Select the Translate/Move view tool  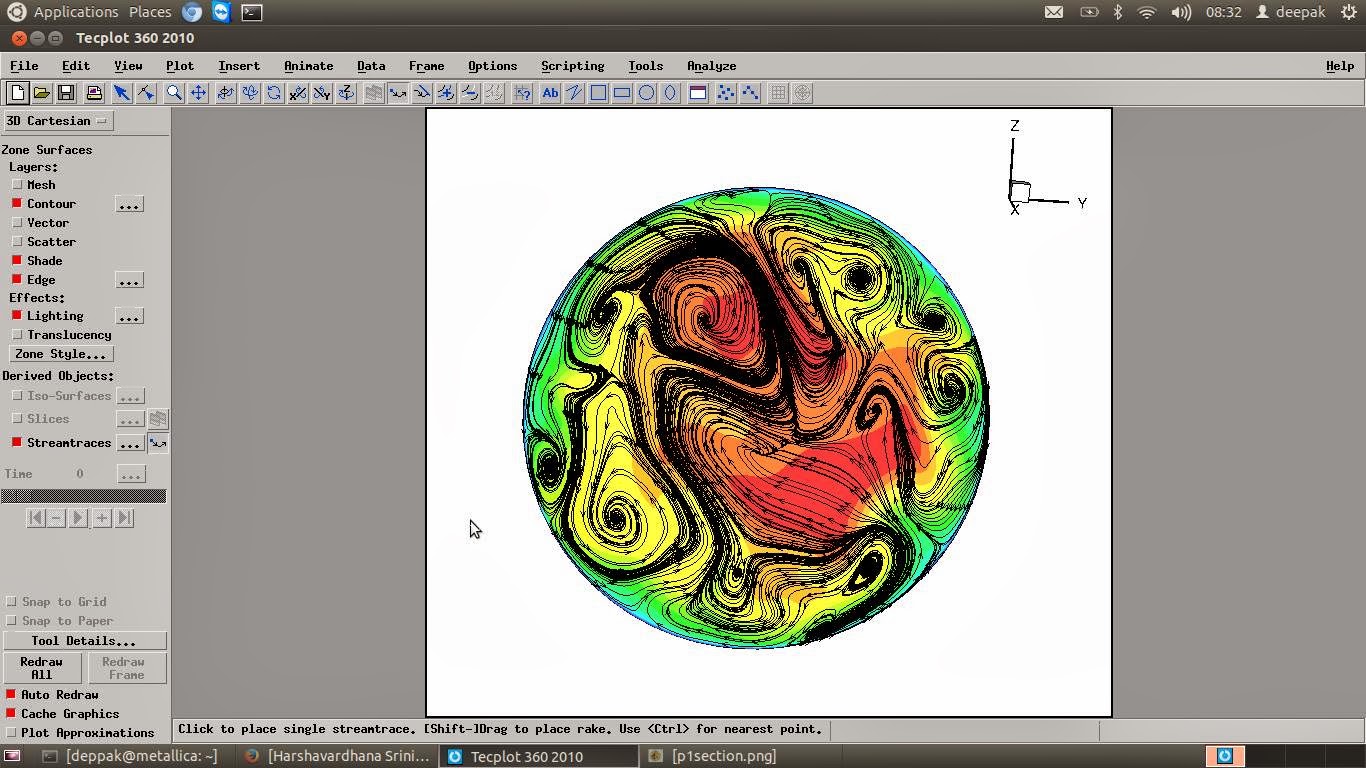(198, 93)
